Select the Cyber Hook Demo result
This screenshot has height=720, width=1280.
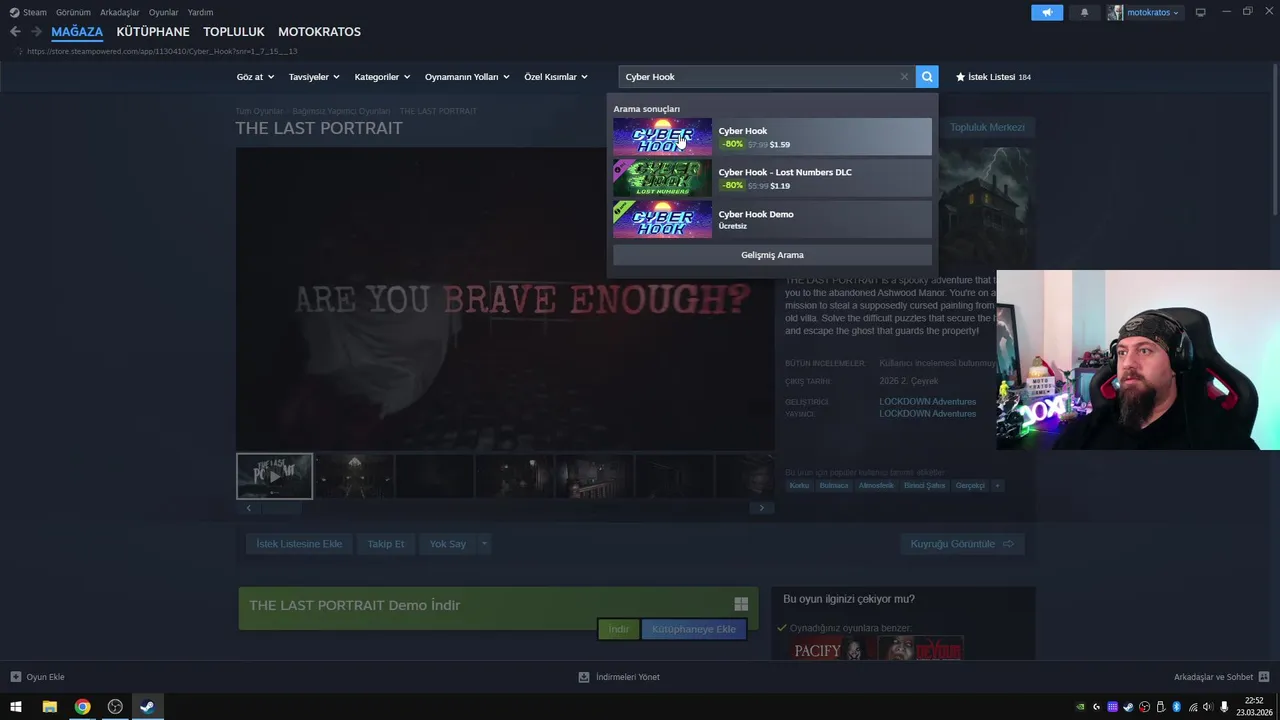pos(772,219)
